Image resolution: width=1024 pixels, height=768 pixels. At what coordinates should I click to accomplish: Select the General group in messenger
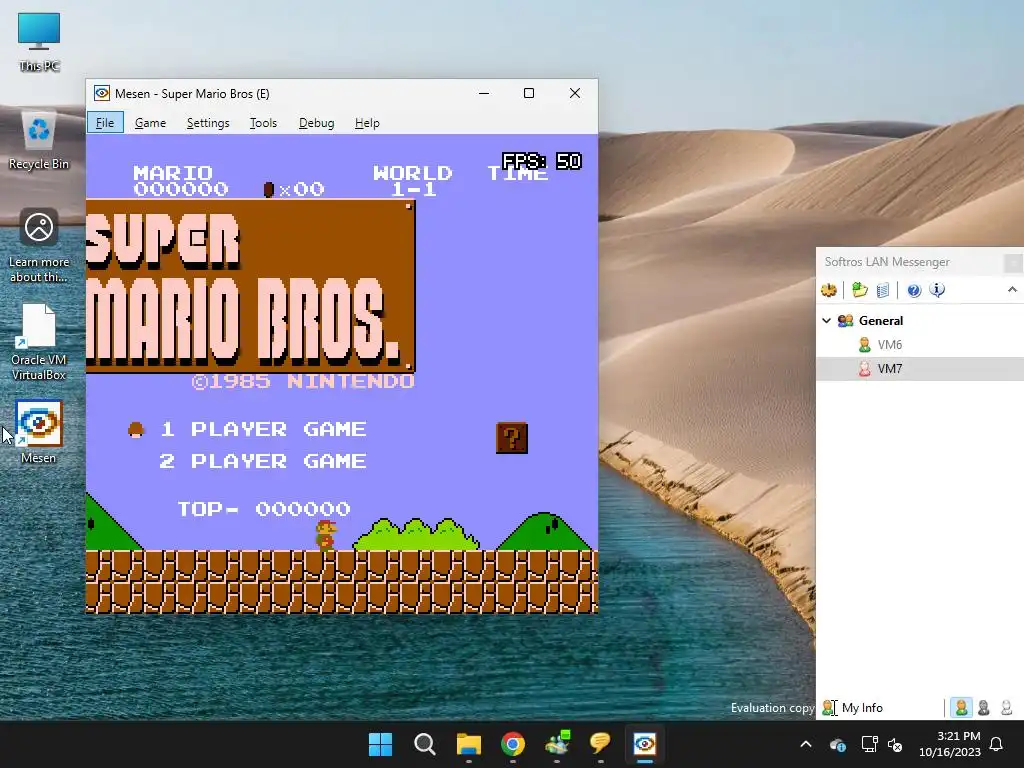click(881, 321)
